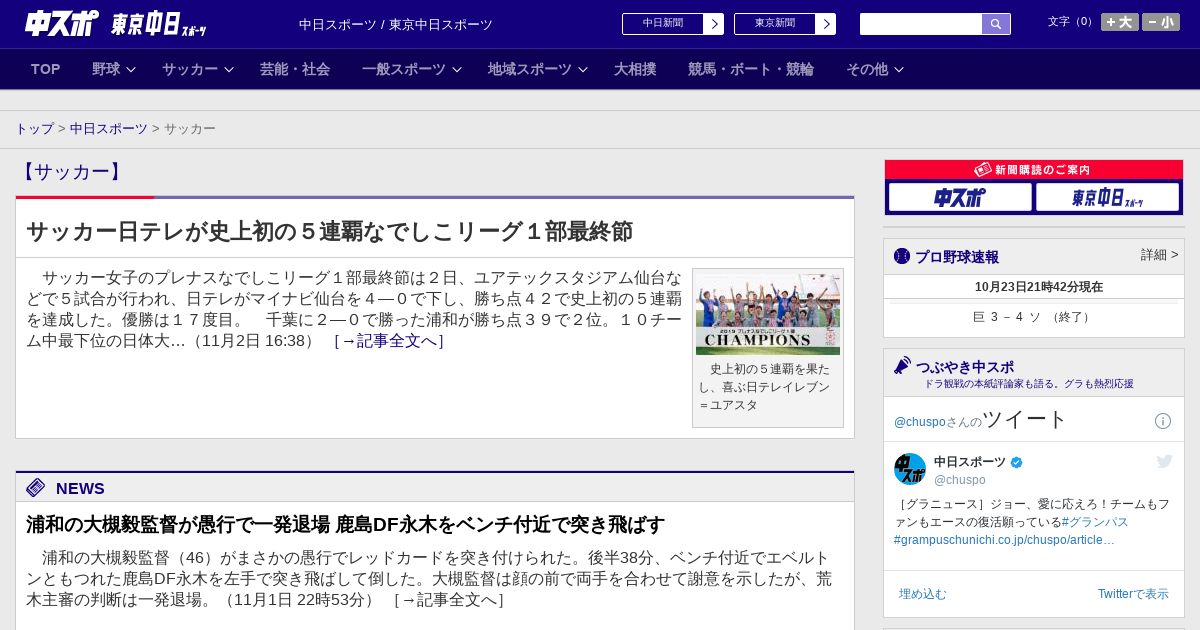Increase text size with ＋大 button

[x=1120, y=22]
